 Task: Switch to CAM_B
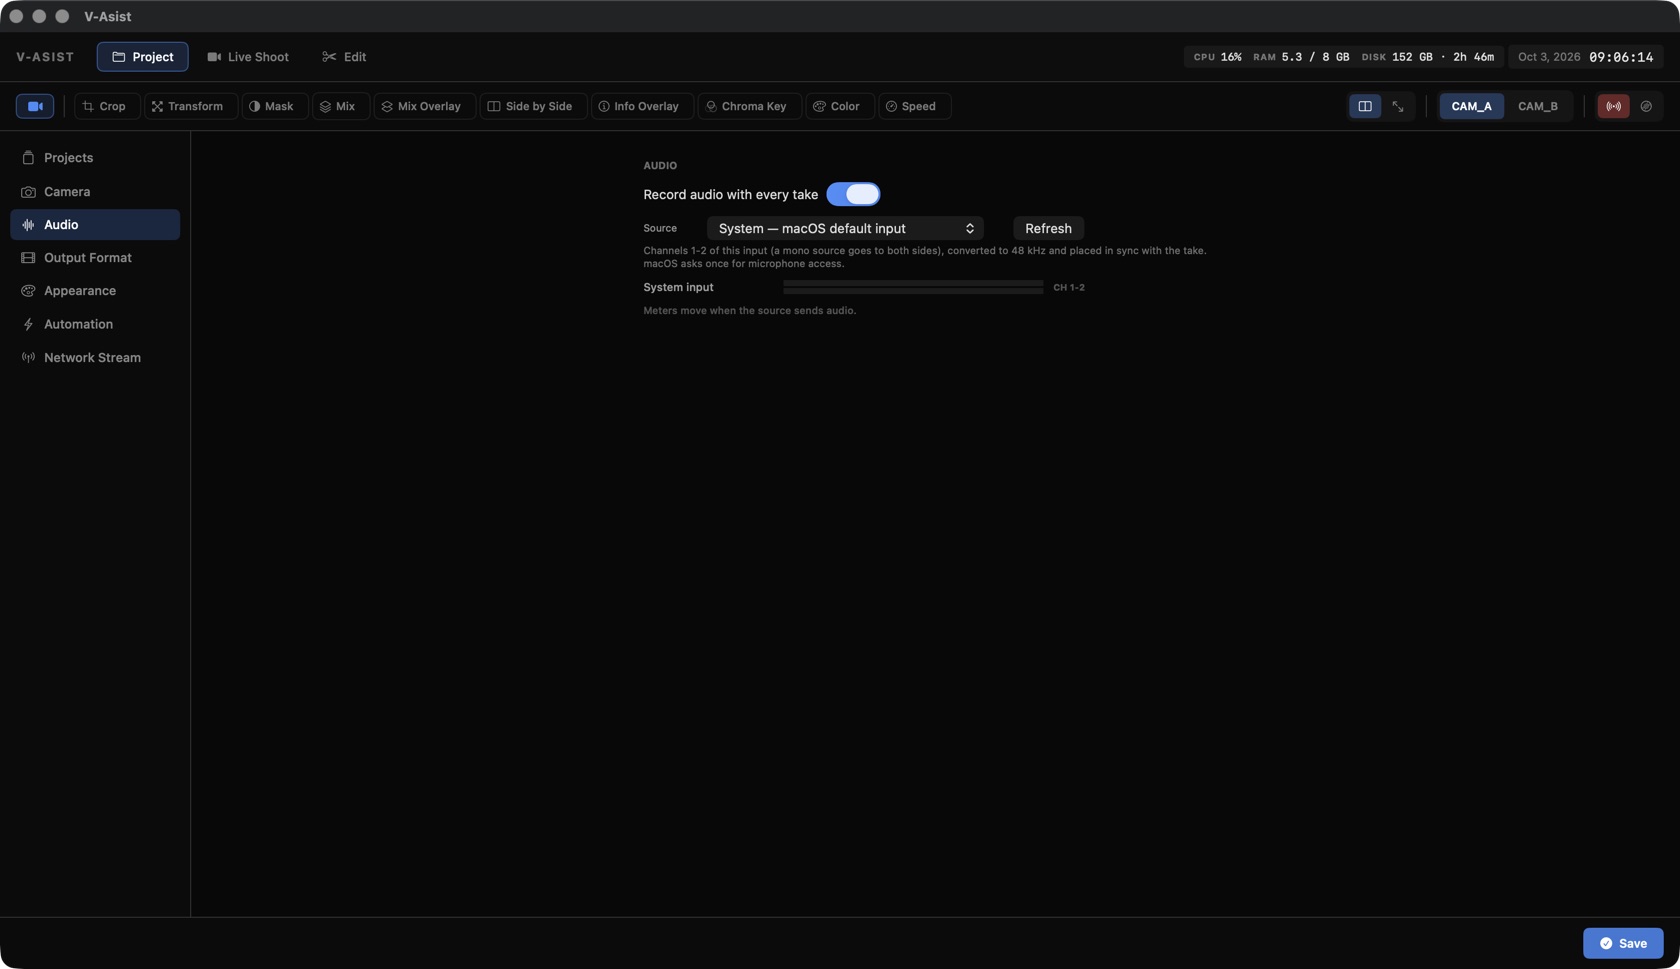pyautogui.click(x=1538, y=106)
